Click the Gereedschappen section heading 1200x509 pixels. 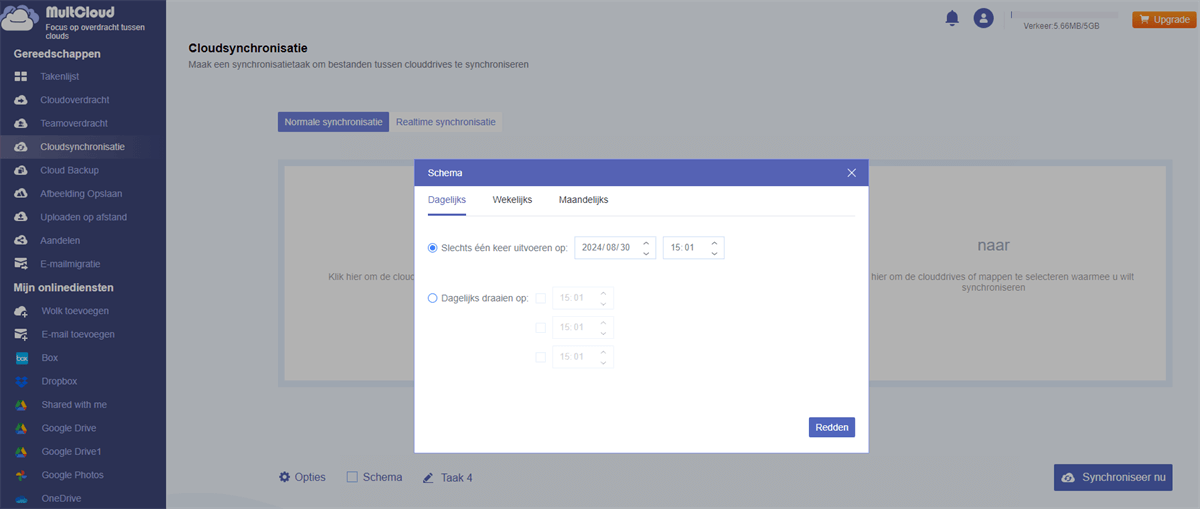tap(57, 54)
